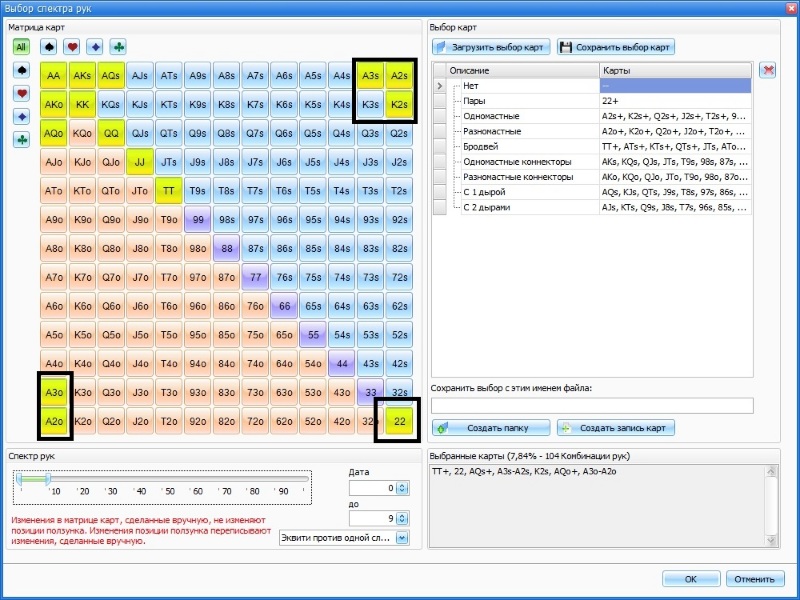Toggle the 72o hand cell
The height and width of the screenshot is (600, 800).
click(255, 421)
